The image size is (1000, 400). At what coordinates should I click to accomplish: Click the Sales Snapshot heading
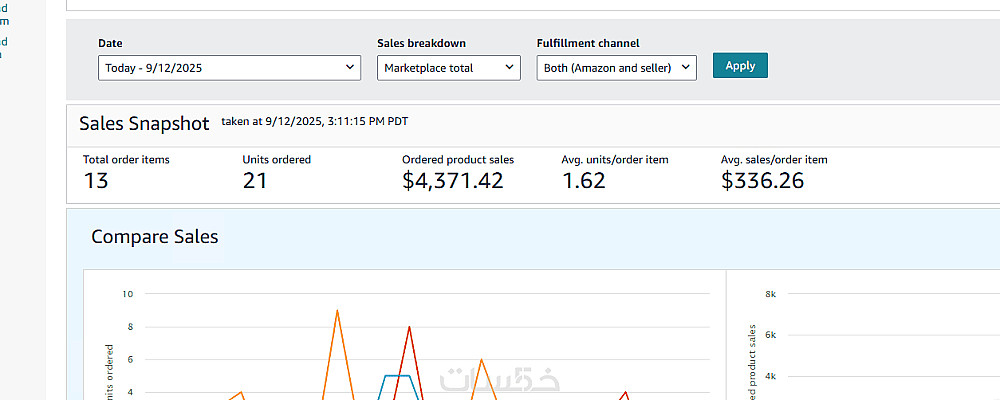pyautogui.click(x=144, y=124)
